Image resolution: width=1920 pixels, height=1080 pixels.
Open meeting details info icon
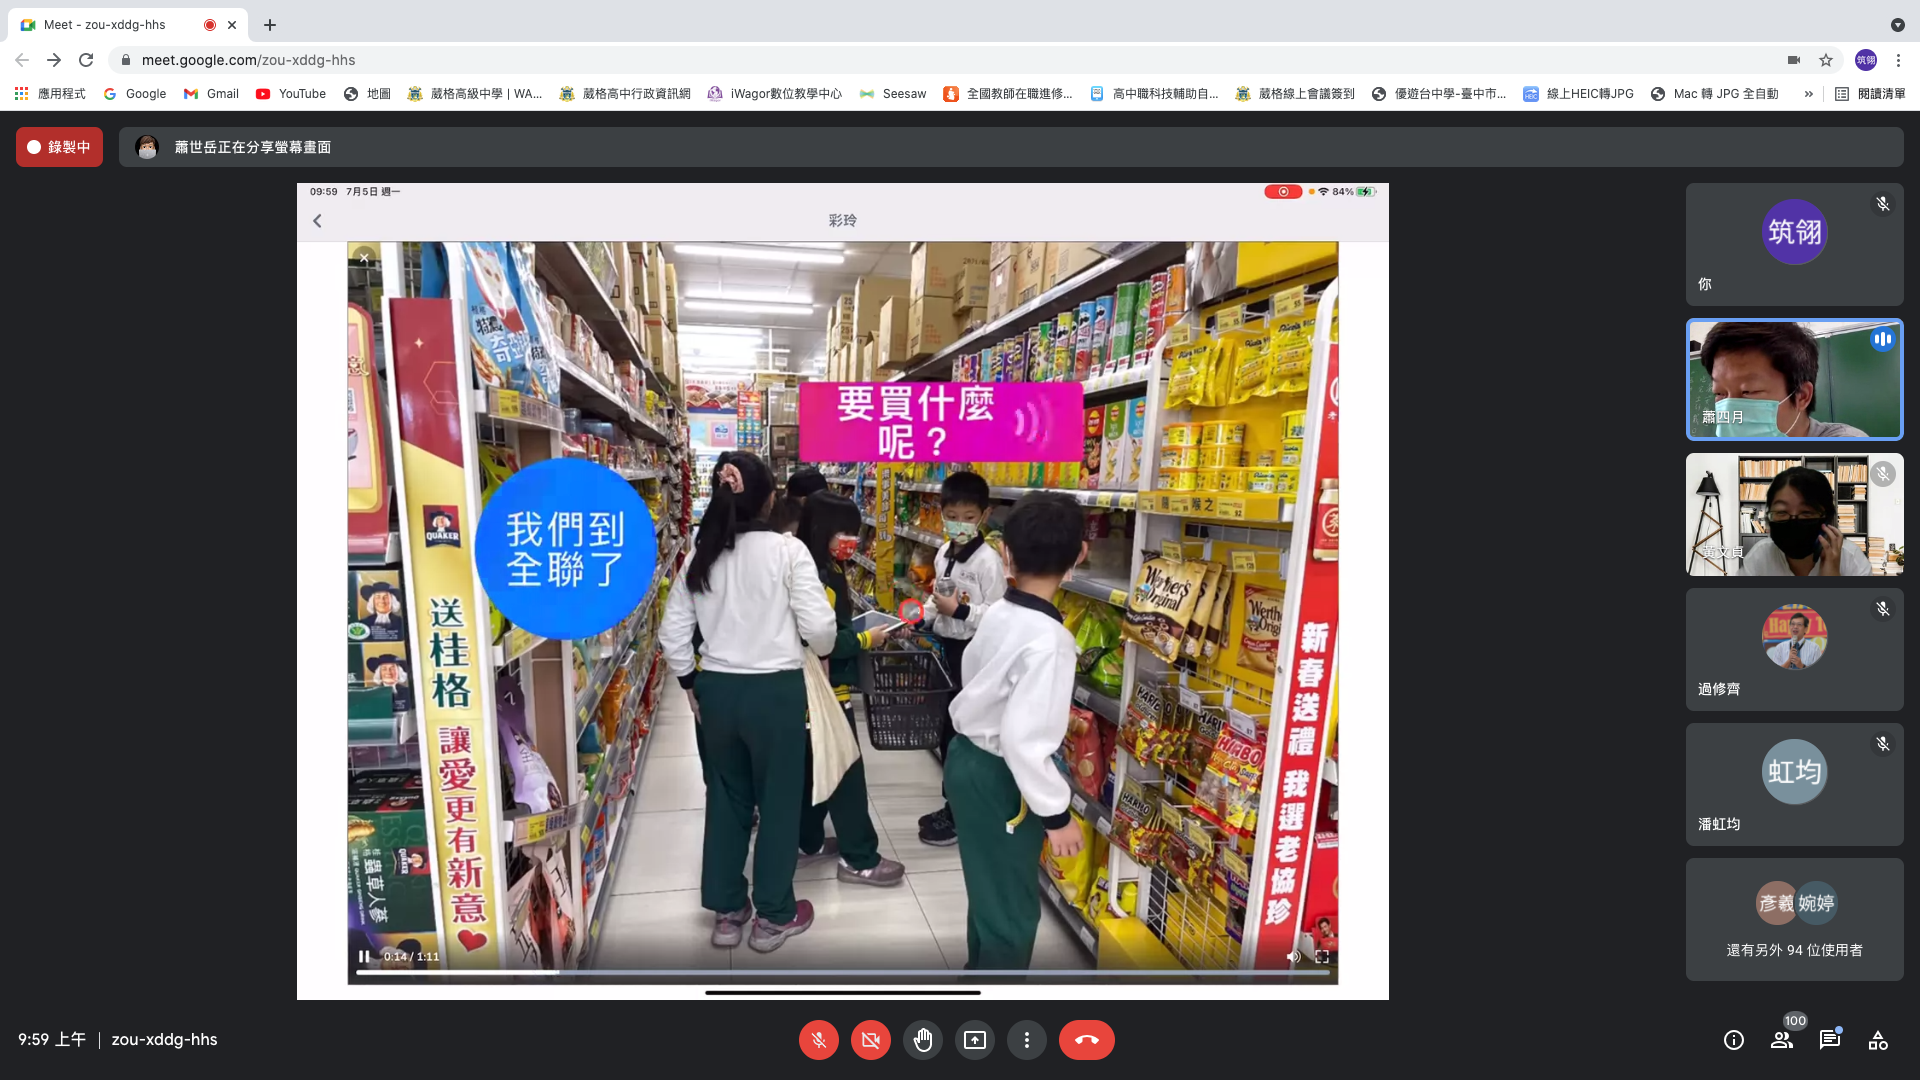[1734, 1040]
